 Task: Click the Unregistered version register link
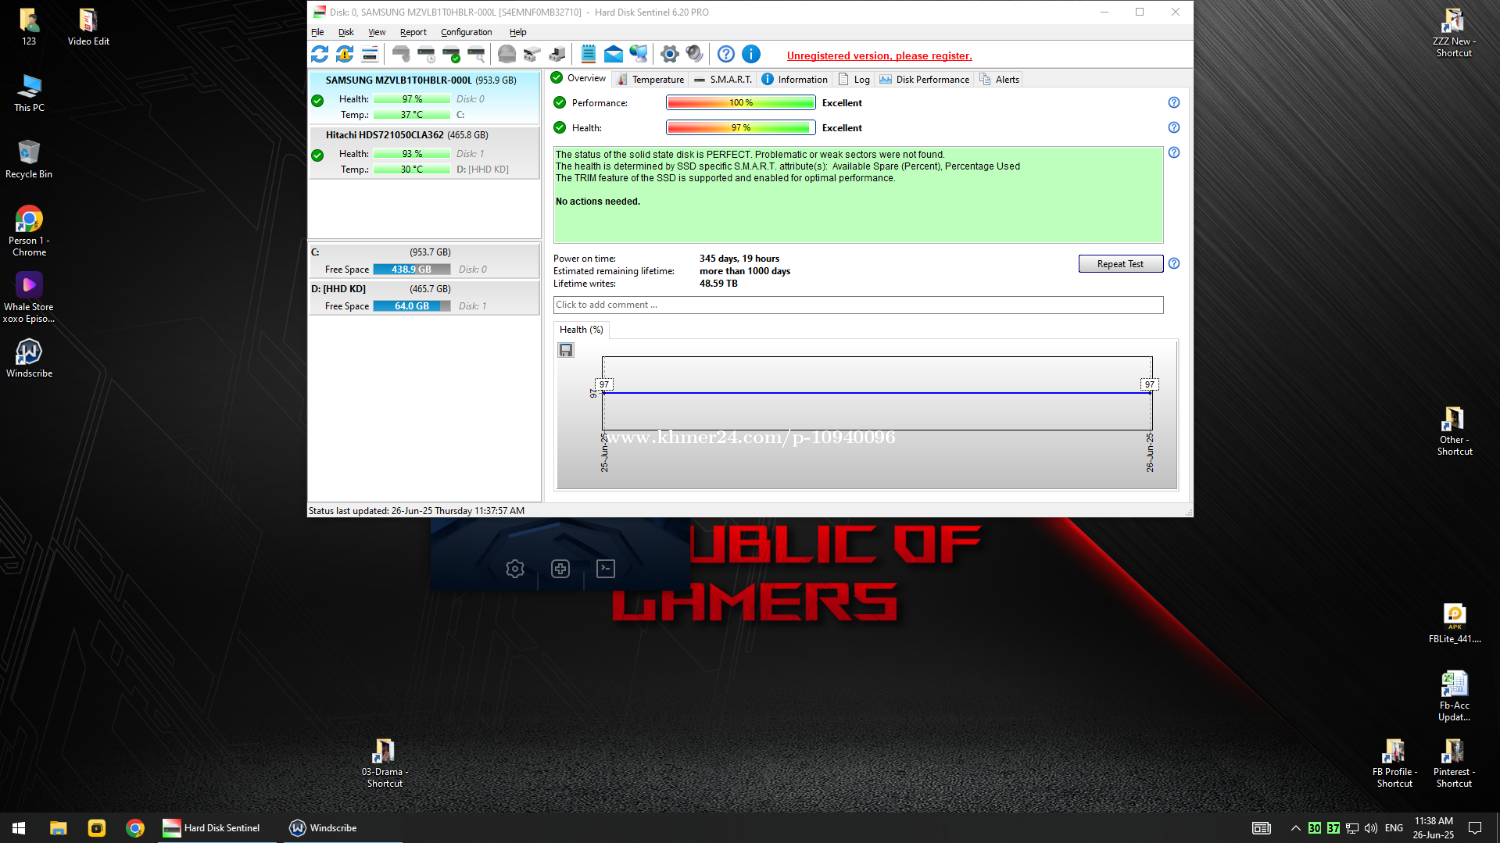tap(879, 56)
